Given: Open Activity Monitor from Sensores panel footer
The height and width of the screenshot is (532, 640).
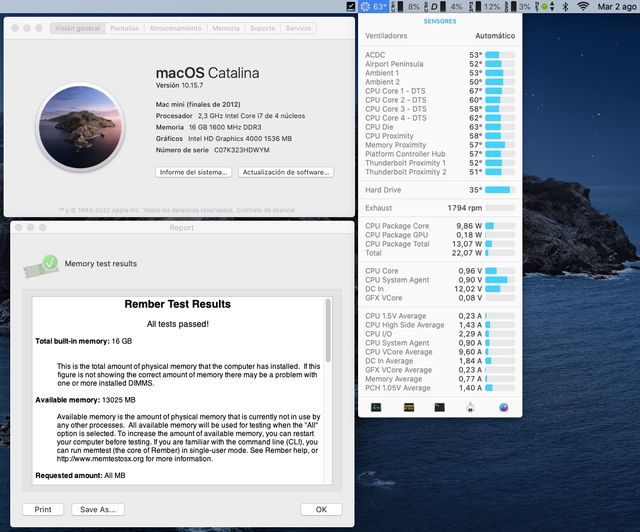Looking at the screenshot, I should click(376, 407).
